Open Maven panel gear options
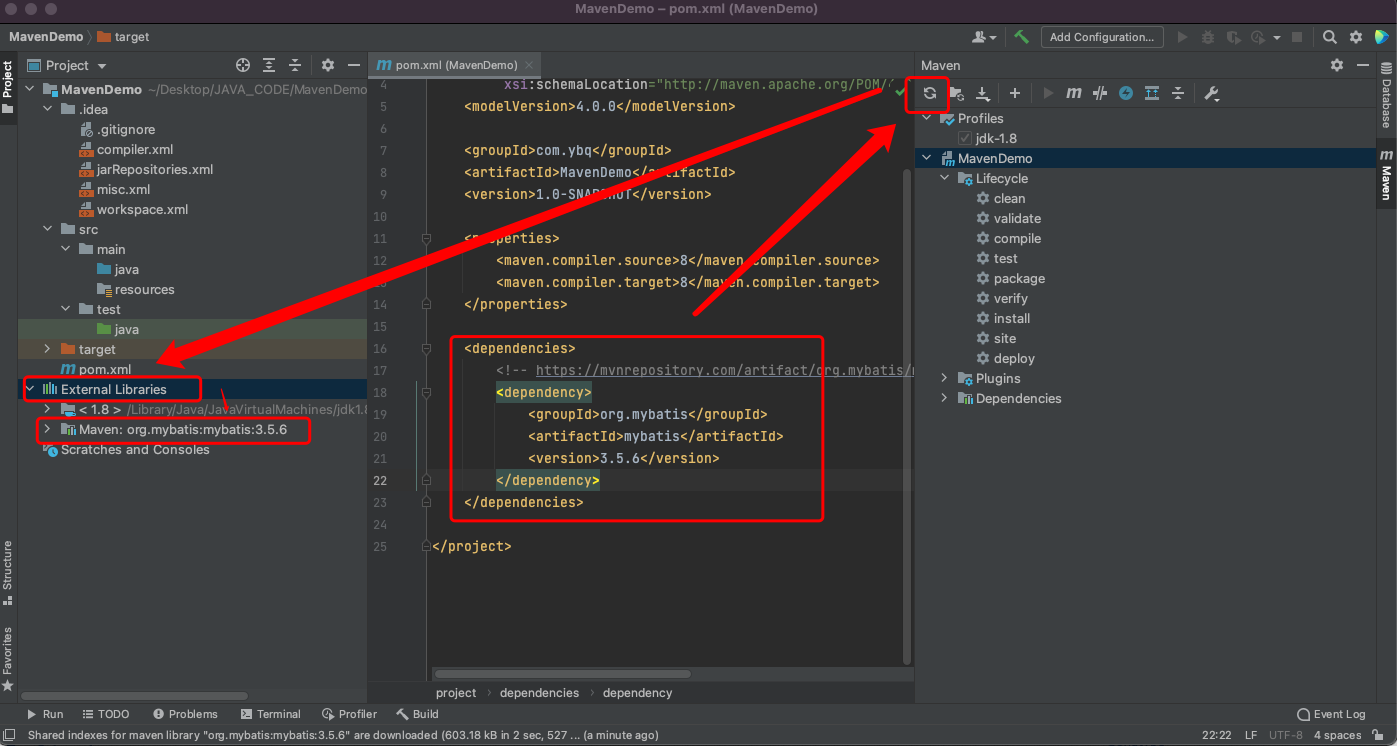The height and width of the screenshot is (746, 1397). pyautogui.click(x=1337, y=65)
